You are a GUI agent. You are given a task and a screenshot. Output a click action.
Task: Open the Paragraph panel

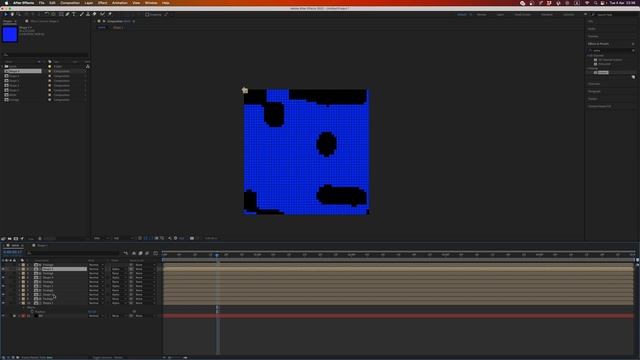pos(594,91)
